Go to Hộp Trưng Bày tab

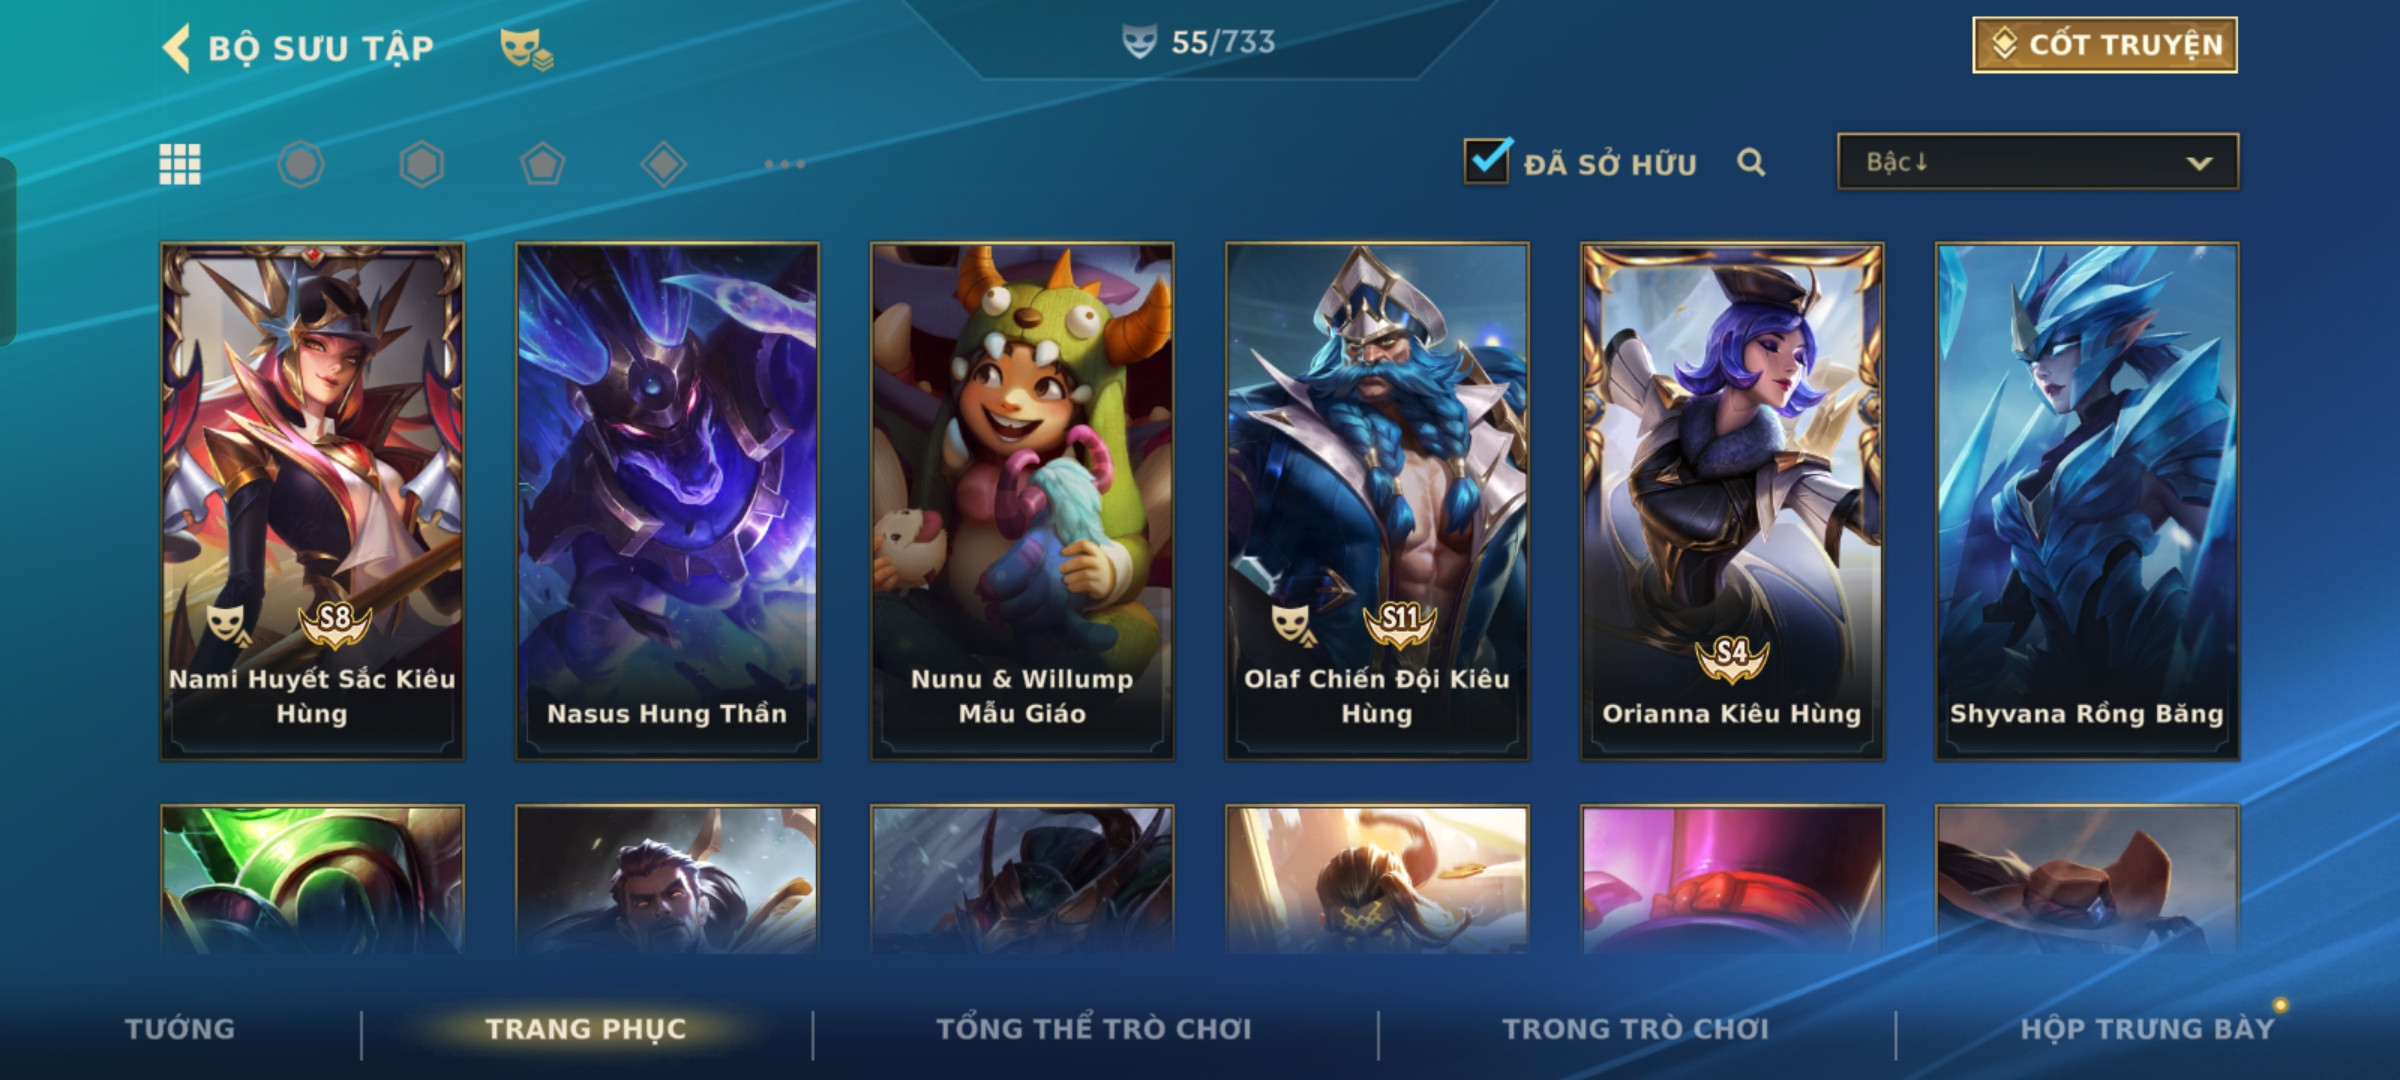(2147, 1029)
